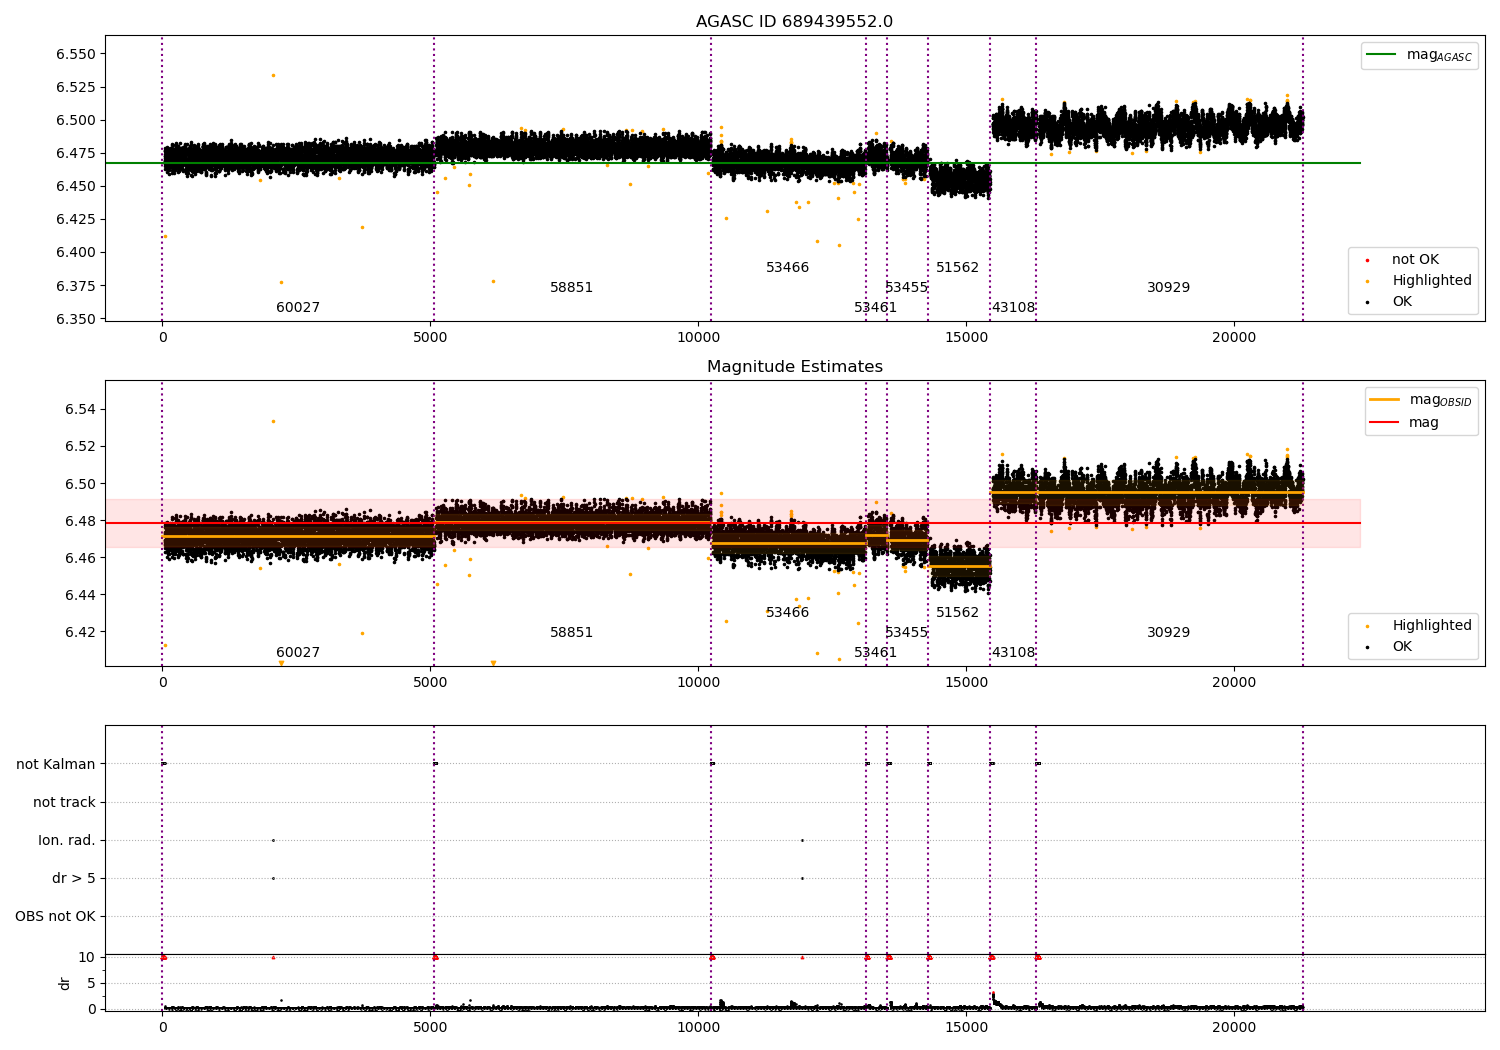Screen dimensions: 1500x1050
Task: Click the 6.44 y-tick in middle plot
Action: tap(80, 595)
